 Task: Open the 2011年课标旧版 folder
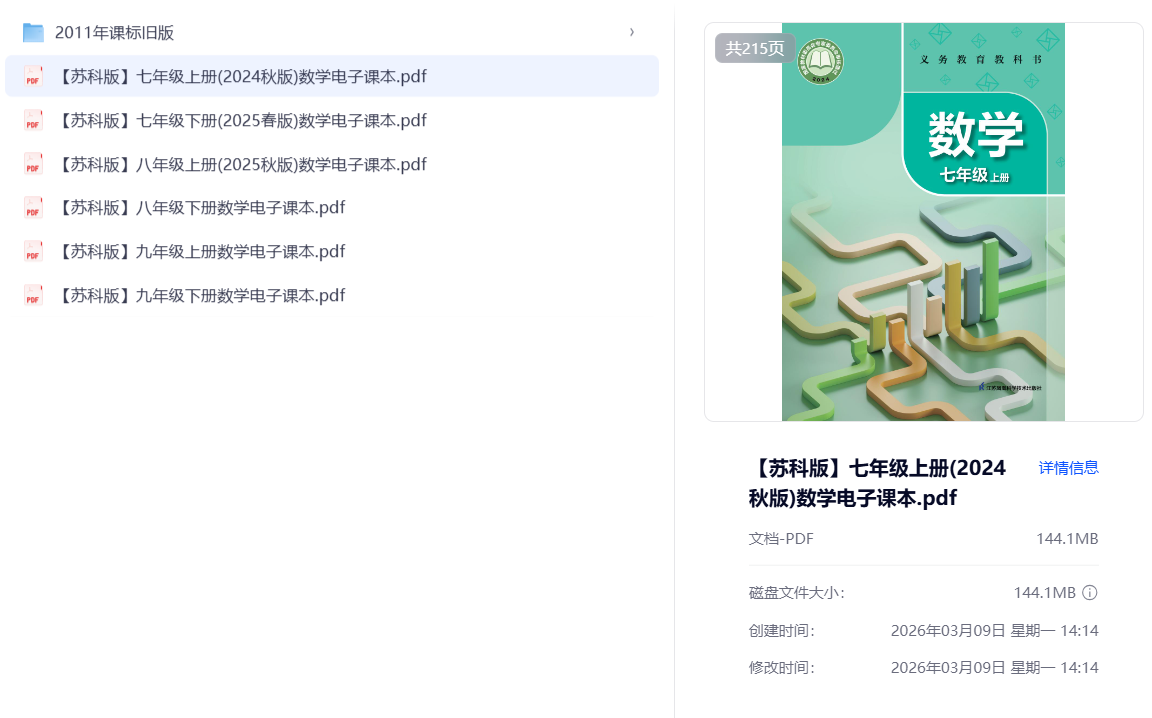coord(114,33)
